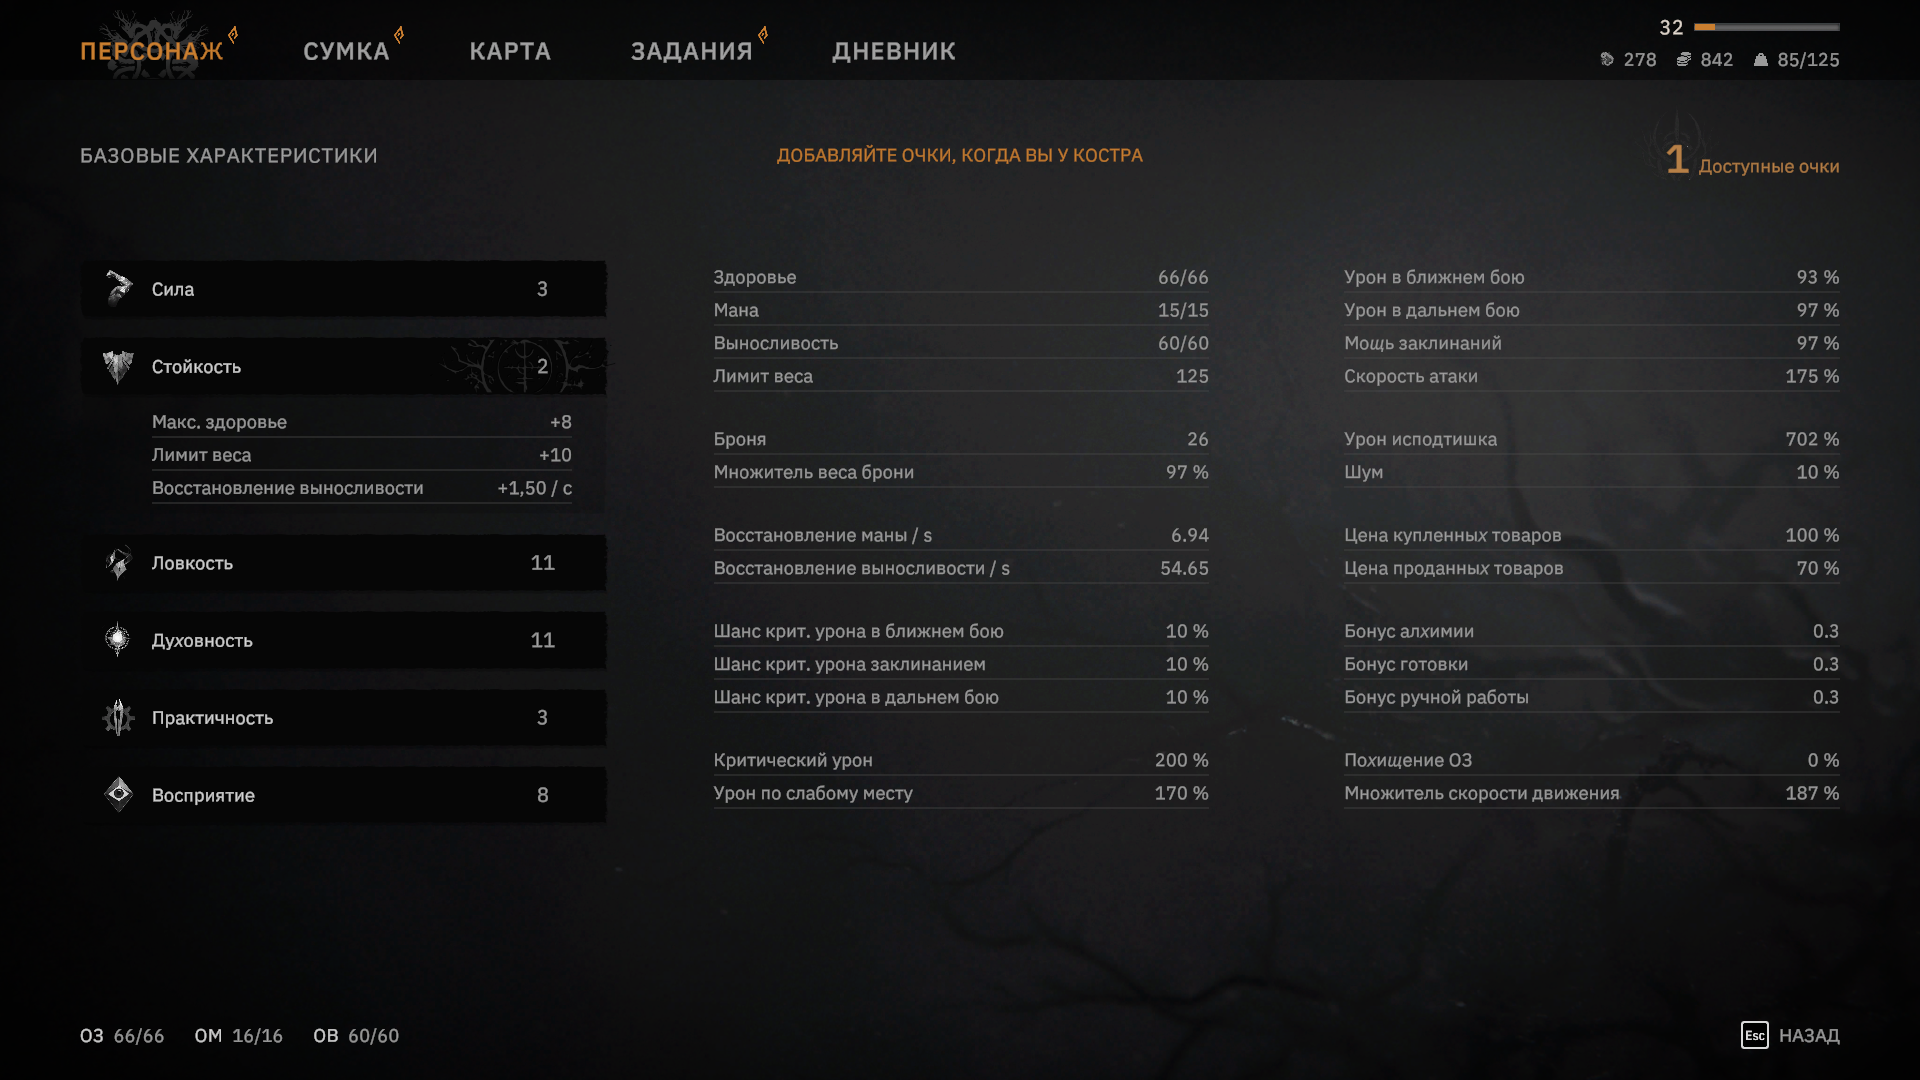This screenshot has height=1080, width=1920.
Task: Click Шанс крит. урона заклинанием row
Action: coord(961,664)
